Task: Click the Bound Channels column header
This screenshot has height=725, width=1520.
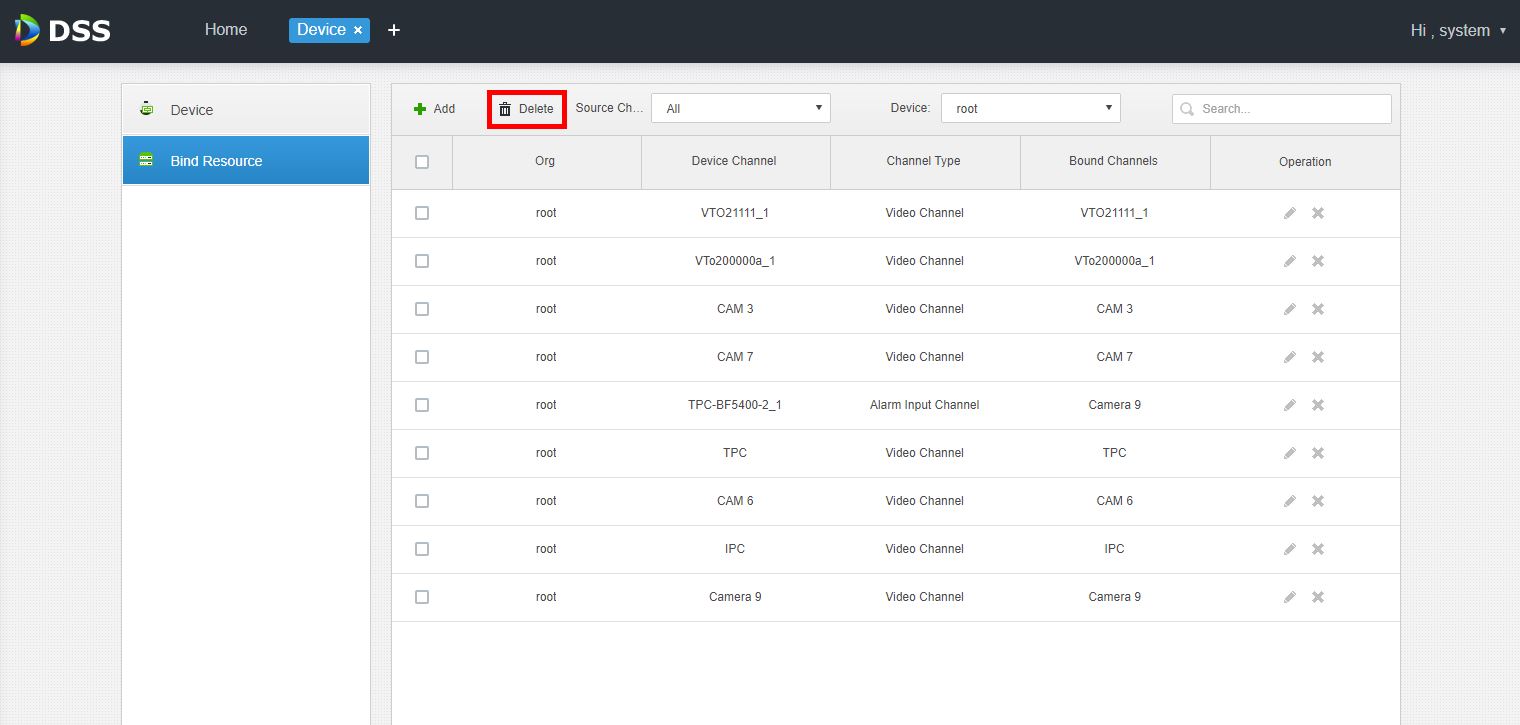Action: point(1113,161)
